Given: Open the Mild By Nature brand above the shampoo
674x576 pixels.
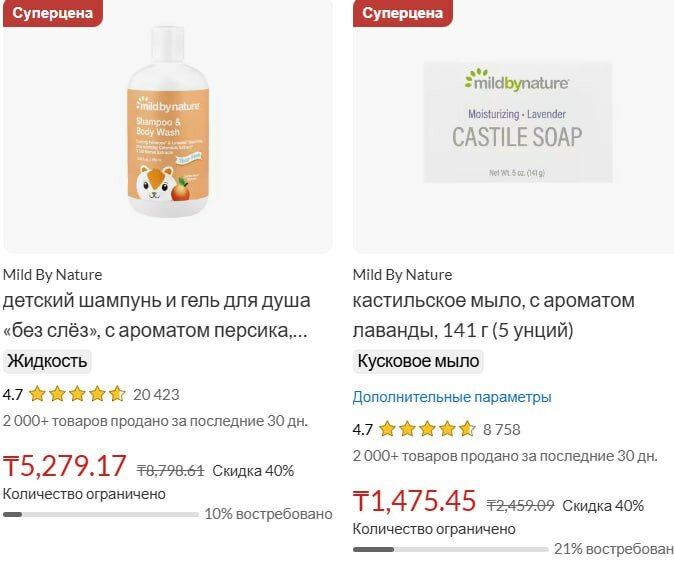Looking at the screenshot, I should coord(52,274).
